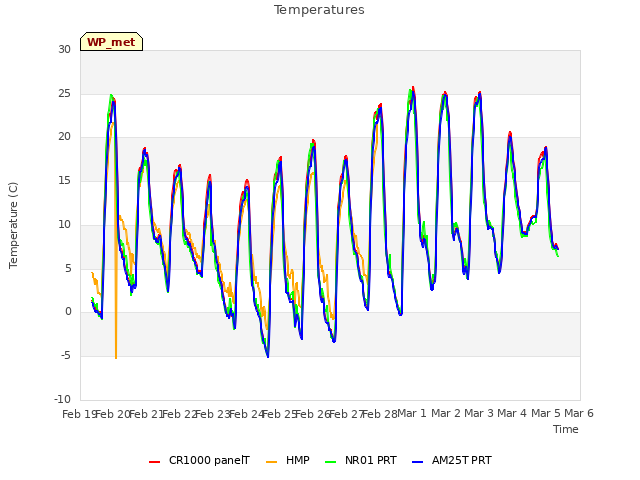Click the Feb 19 x-axis tick label
The image size is (640, 480).
pos(79,414)
